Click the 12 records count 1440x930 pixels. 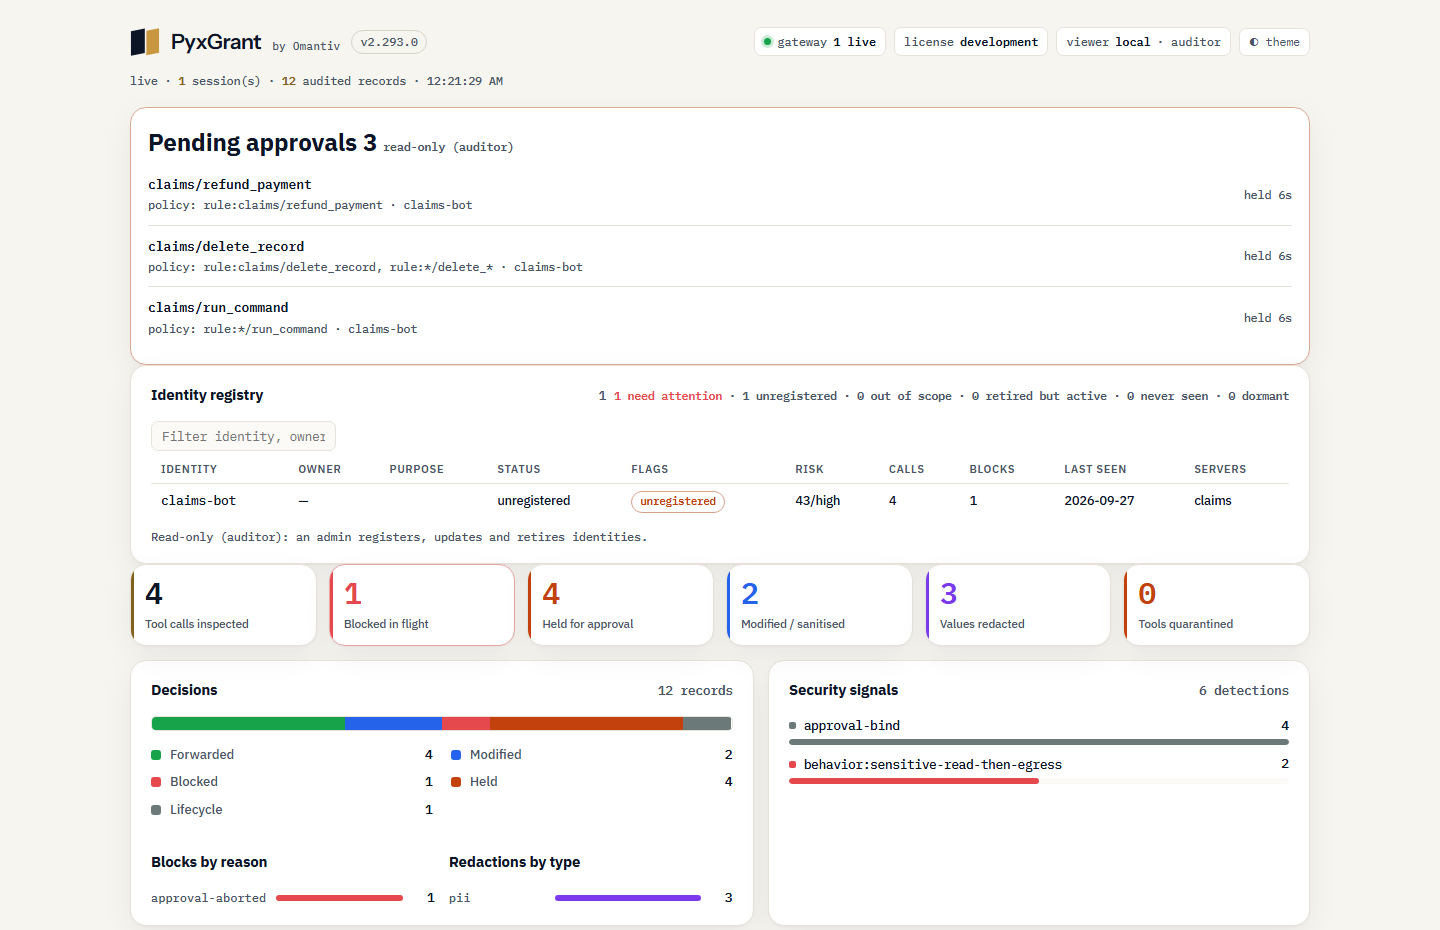coord(695,691)
